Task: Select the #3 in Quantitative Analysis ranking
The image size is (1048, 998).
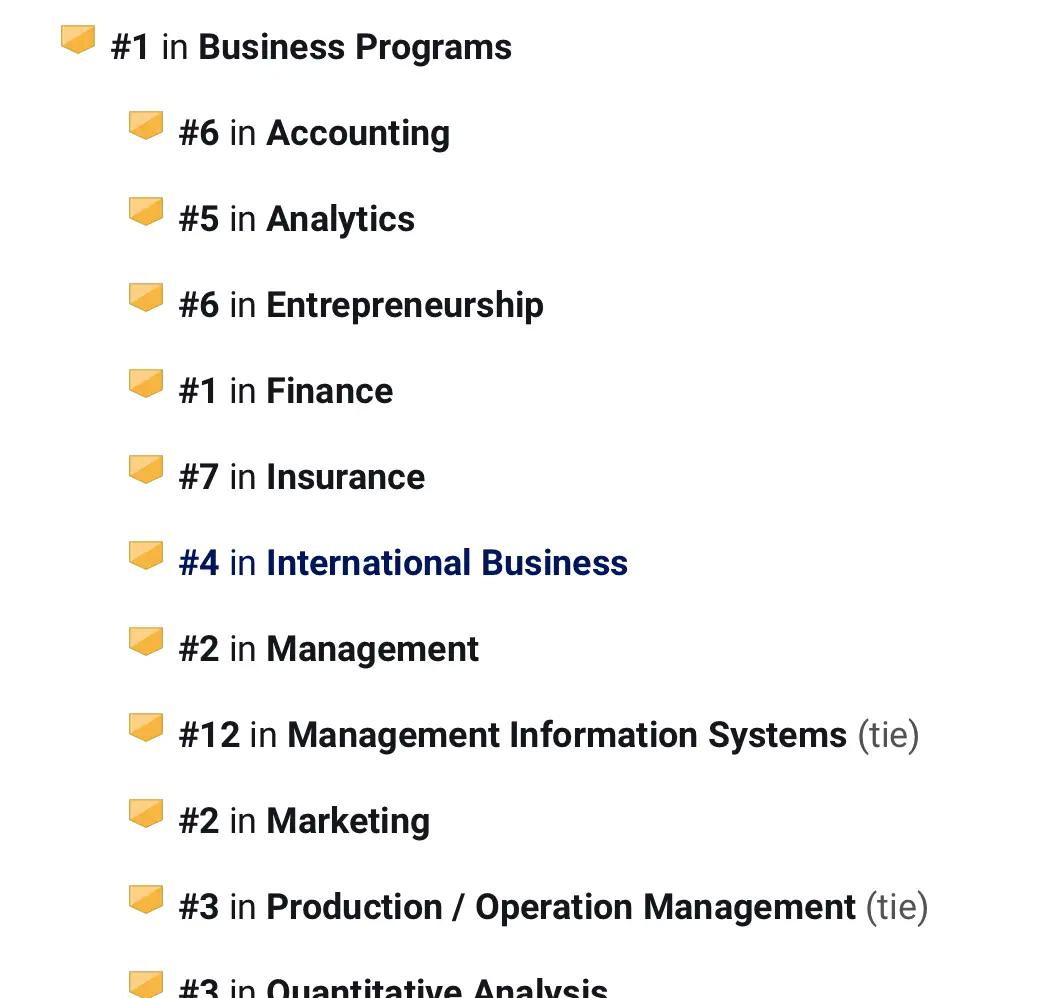Action: 393,987
